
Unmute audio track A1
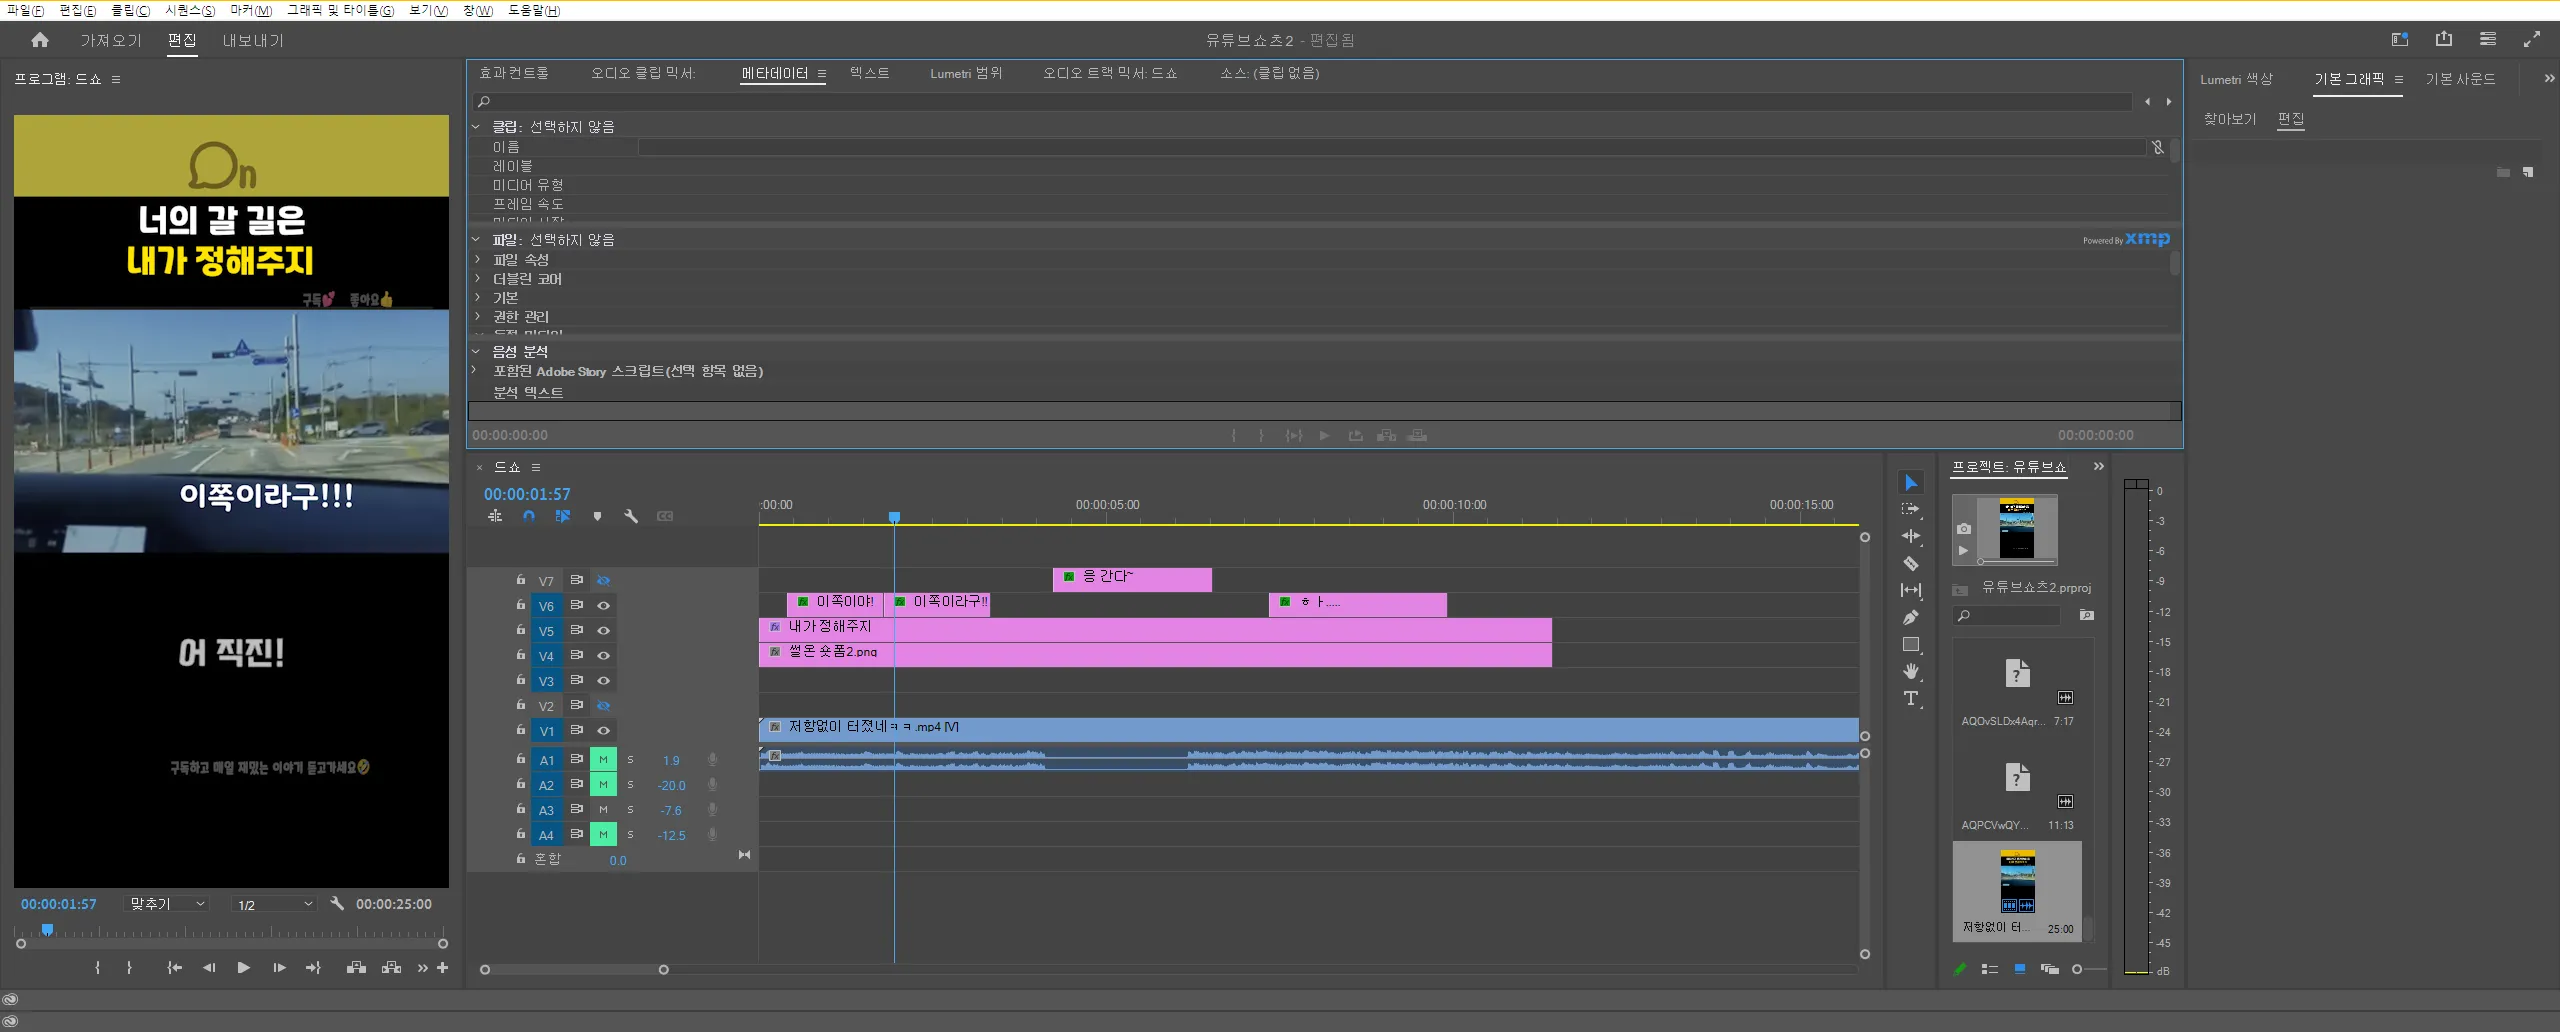pos(603,760)
